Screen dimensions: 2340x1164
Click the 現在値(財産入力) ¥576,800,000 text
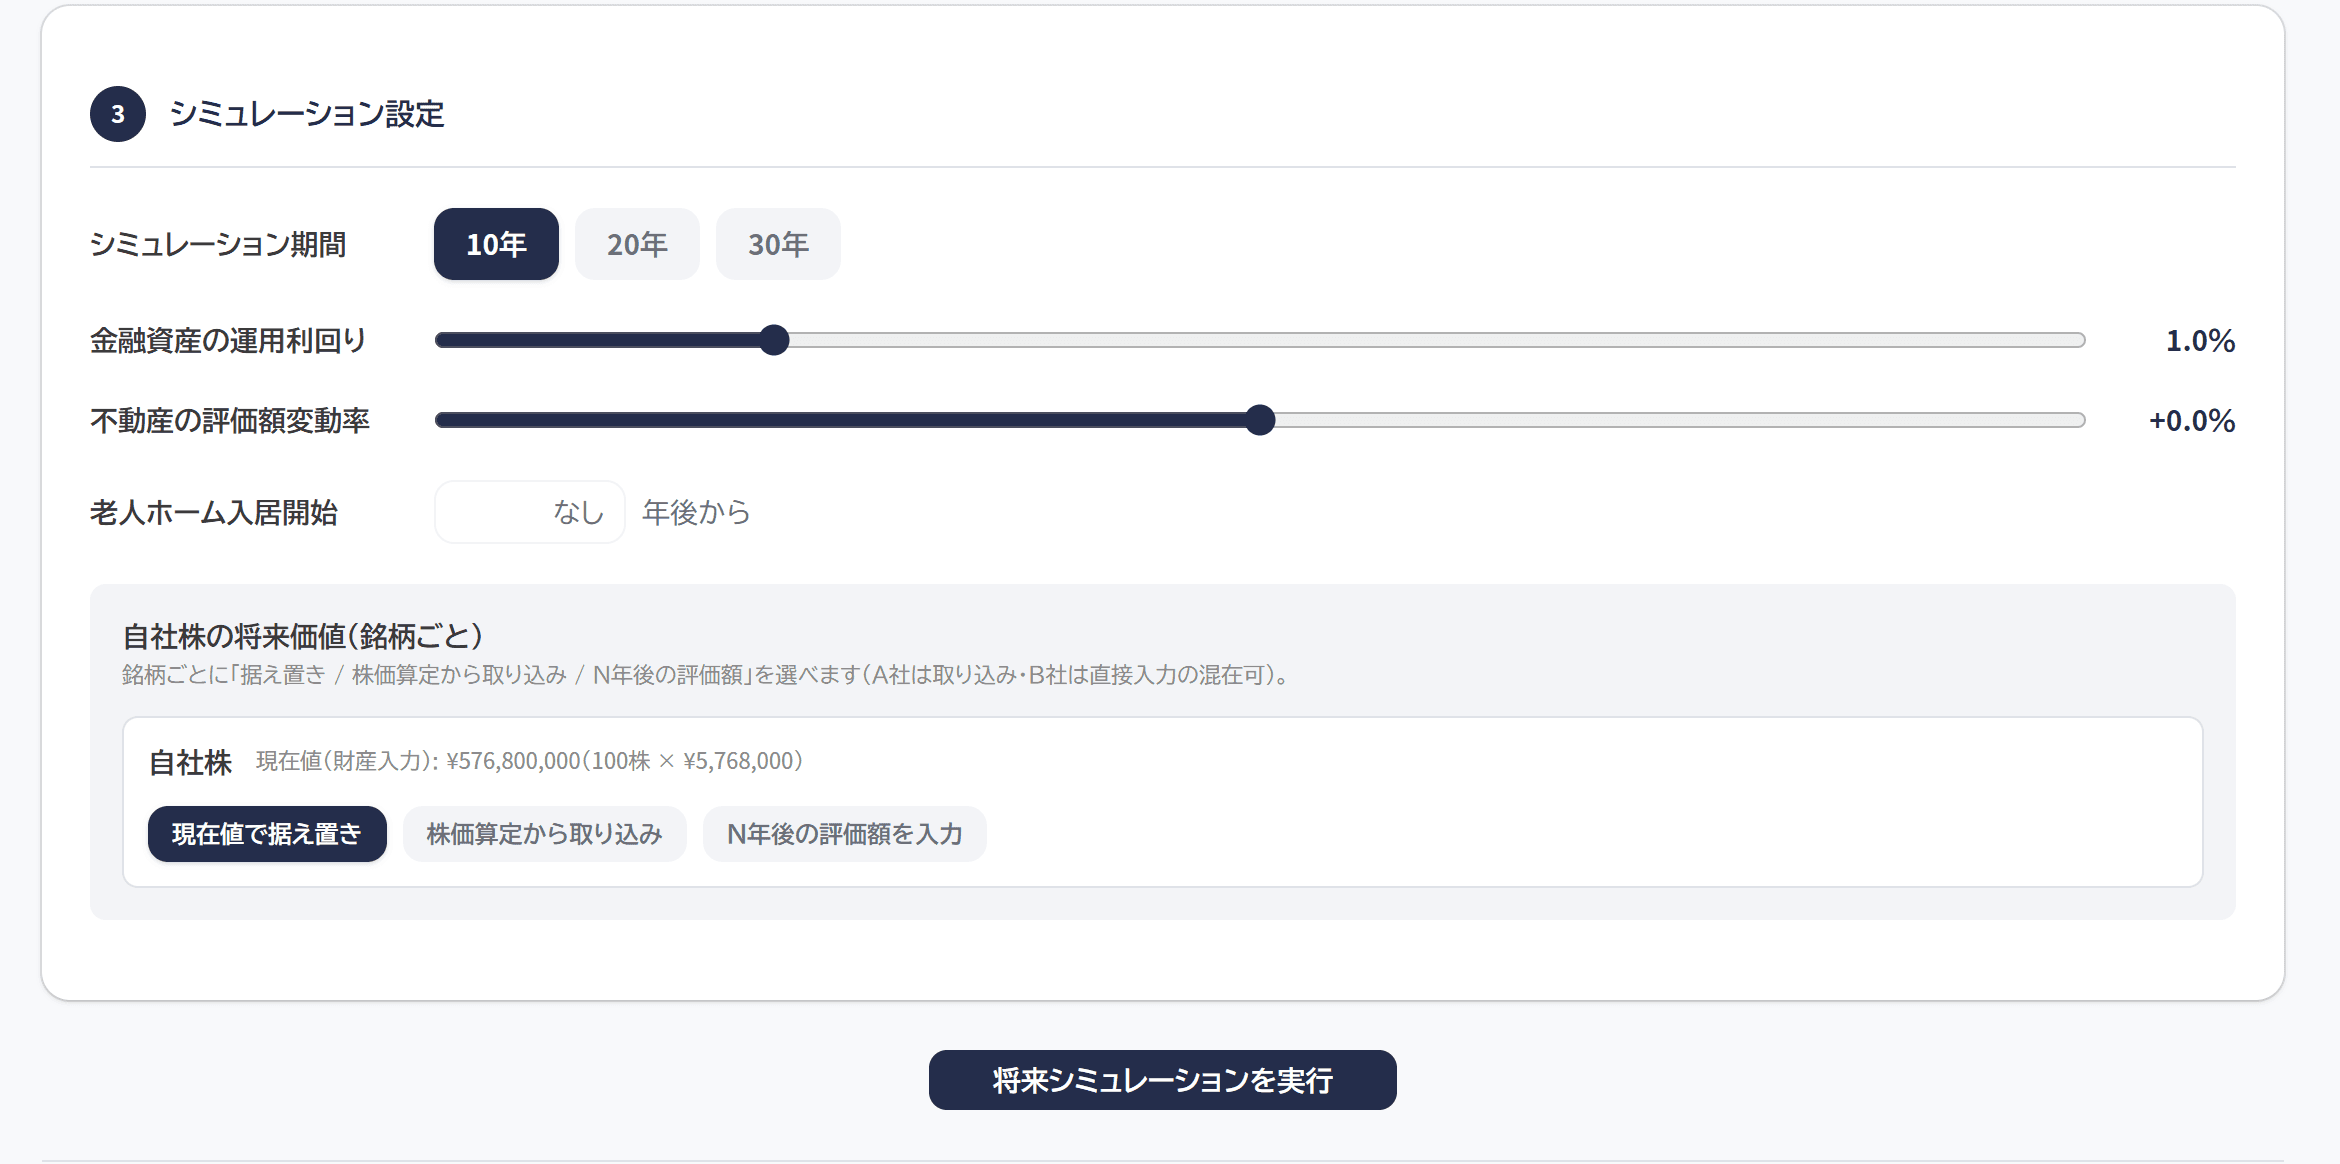click(x=530, y=761)
